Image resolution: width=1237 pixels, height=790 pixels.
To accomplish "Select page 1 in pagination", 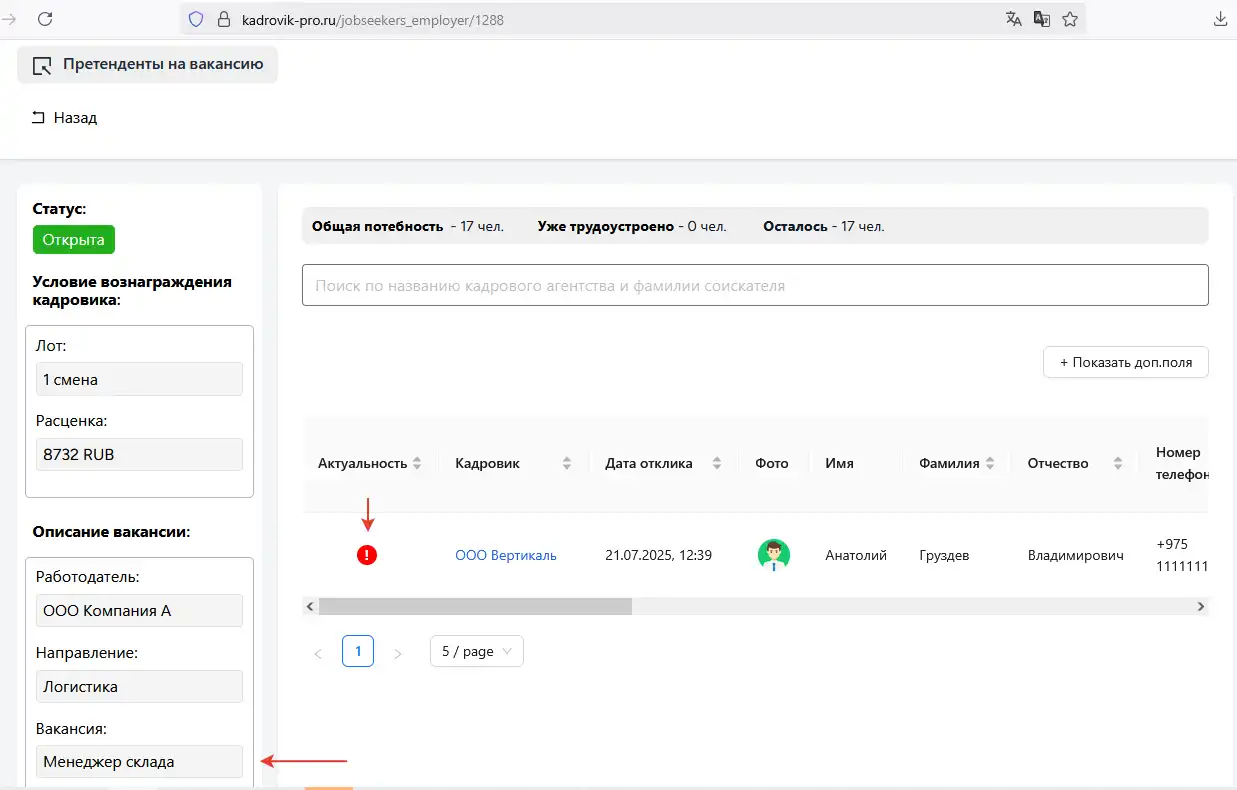I will (x=358, y=652).
